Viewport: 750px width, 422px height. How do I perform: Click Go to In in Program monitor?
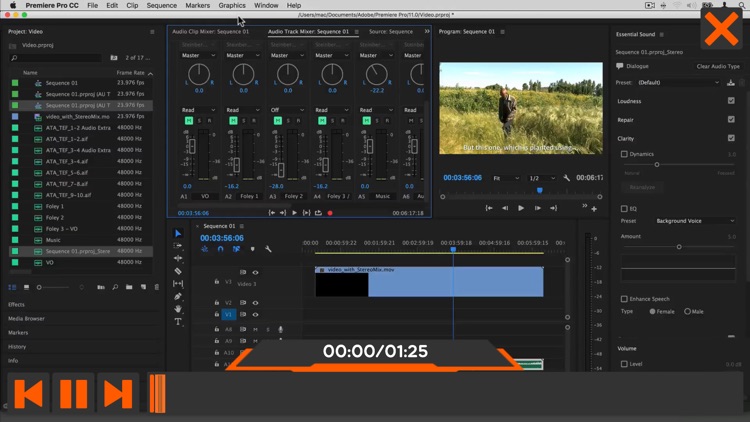point(489,208)
